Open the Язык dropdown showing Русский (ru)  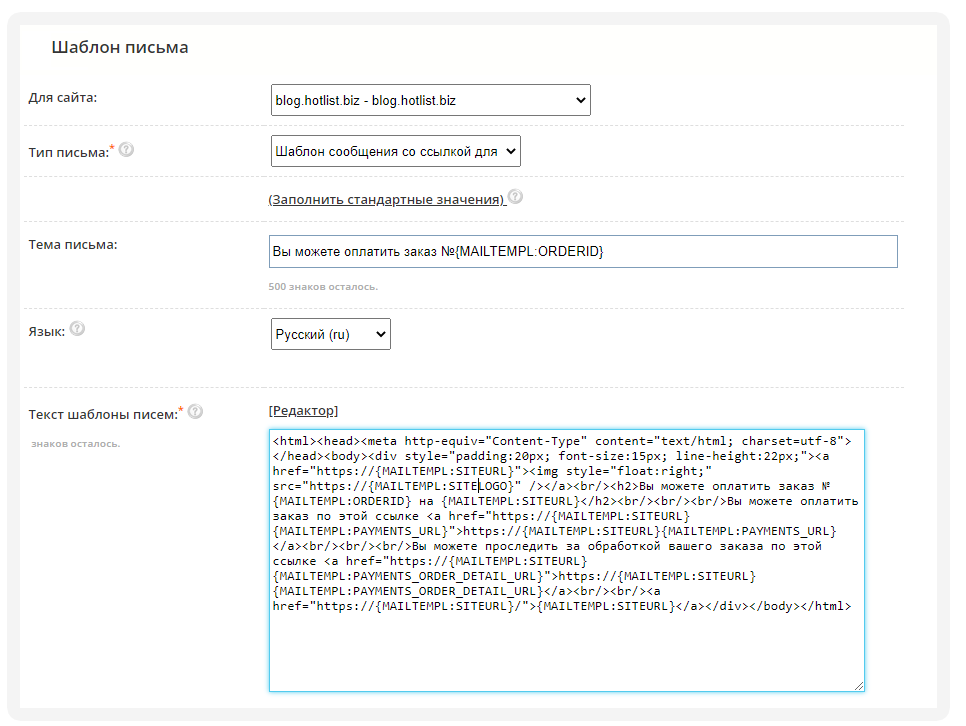[330, 334]
